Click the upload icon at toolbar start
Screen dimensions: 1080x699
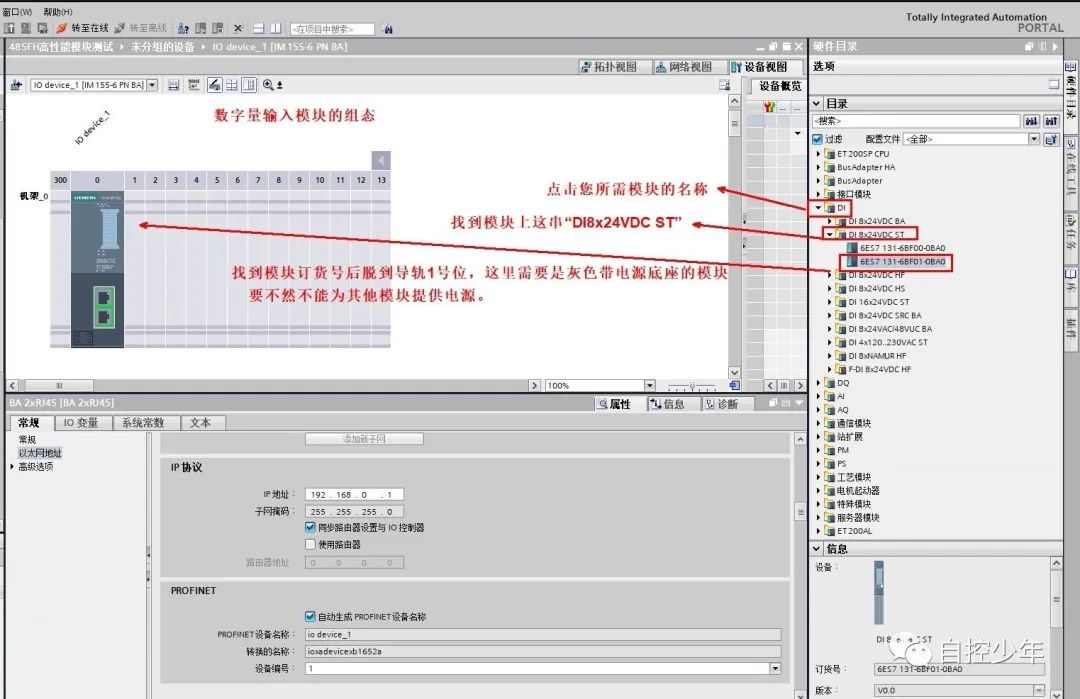tap(9, 28)
